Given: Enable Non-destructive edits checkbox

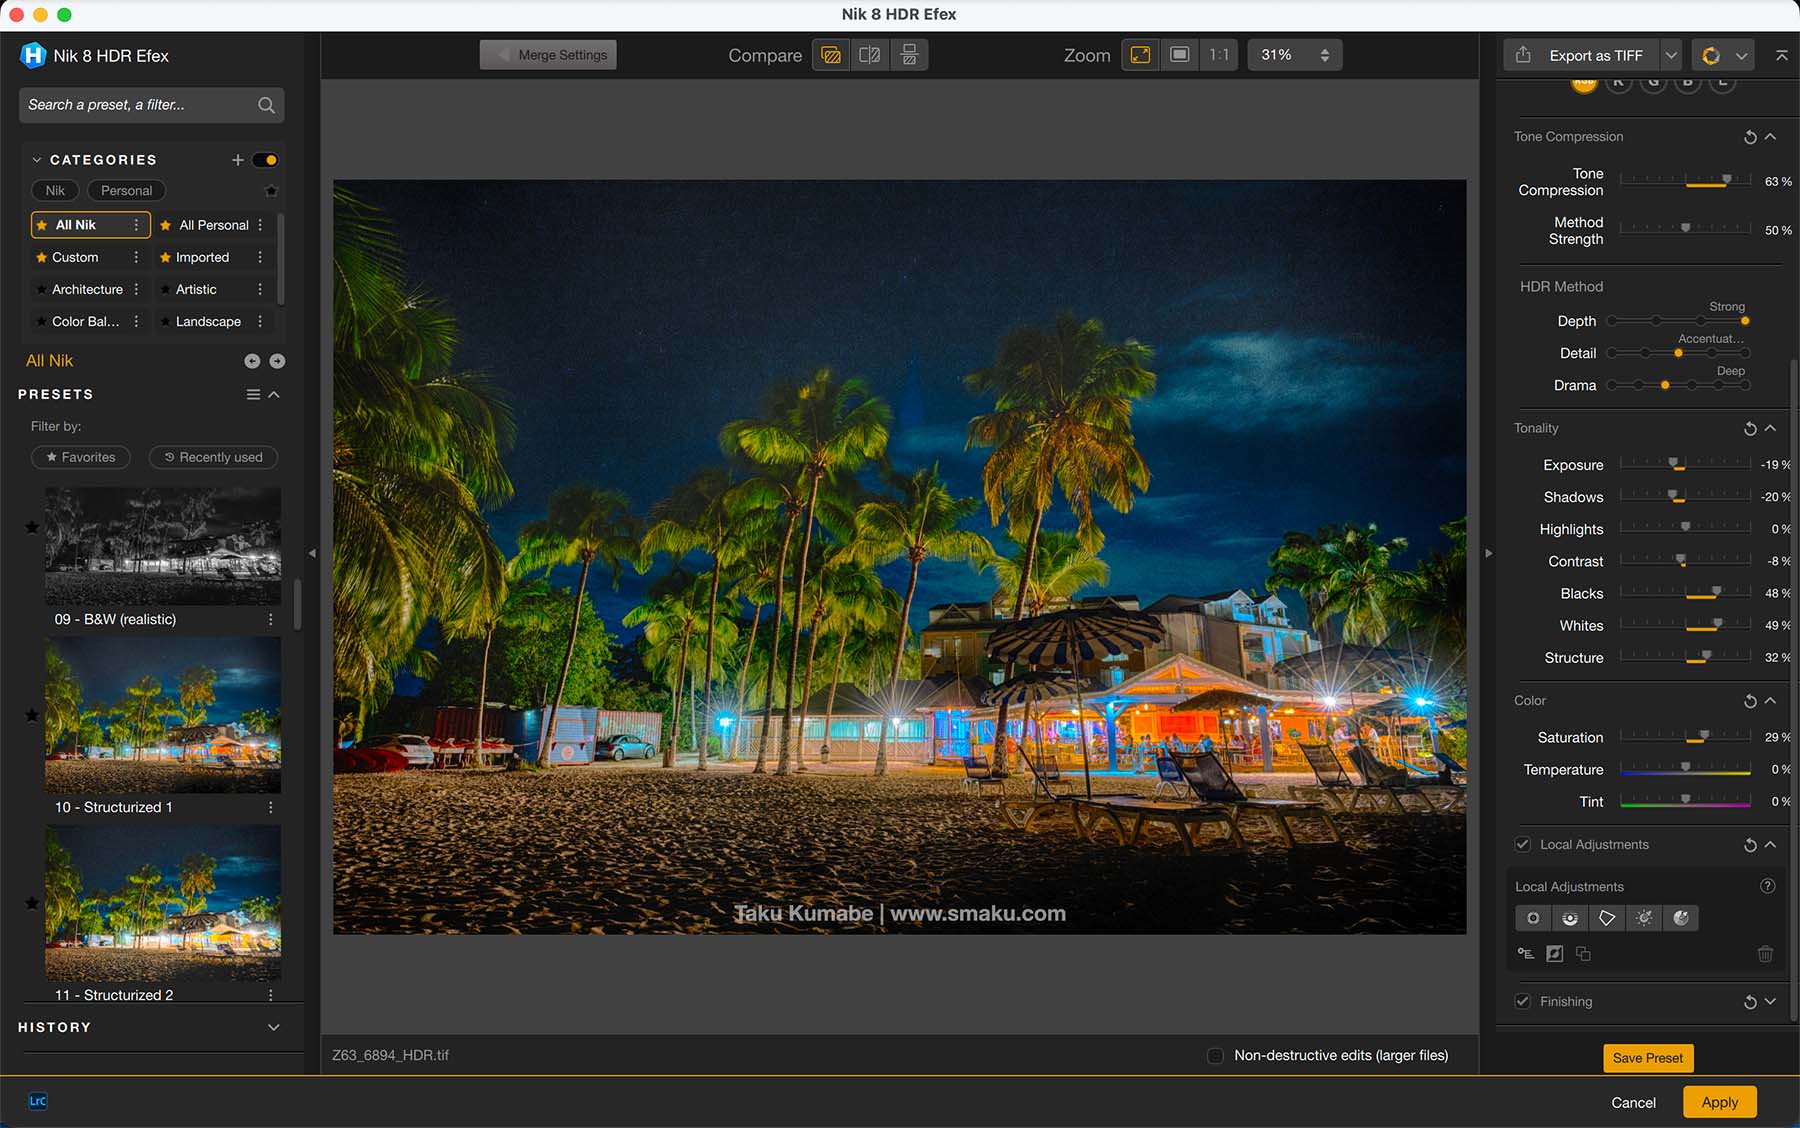Looking at the screenshot, I should click(1215, 1056).
